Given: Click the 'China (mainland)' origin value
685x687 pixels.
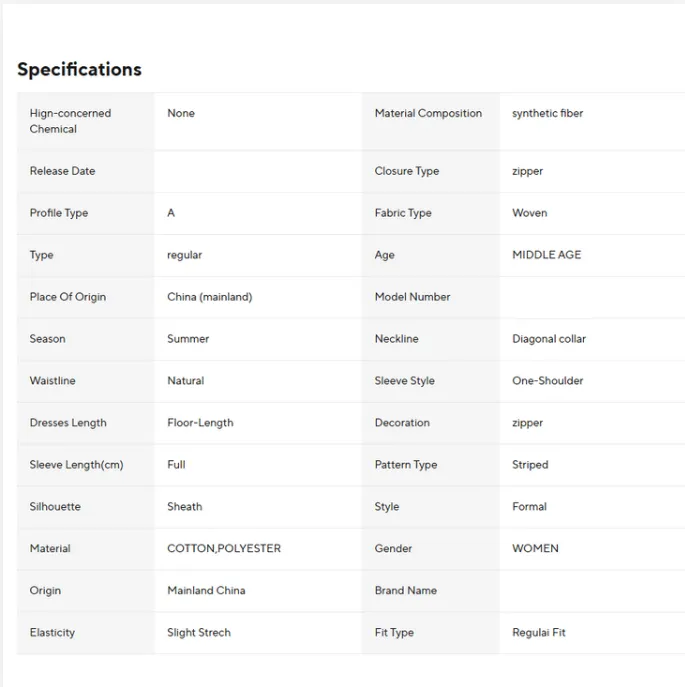Looking at the screenshot, I should (x=209, y=297).
